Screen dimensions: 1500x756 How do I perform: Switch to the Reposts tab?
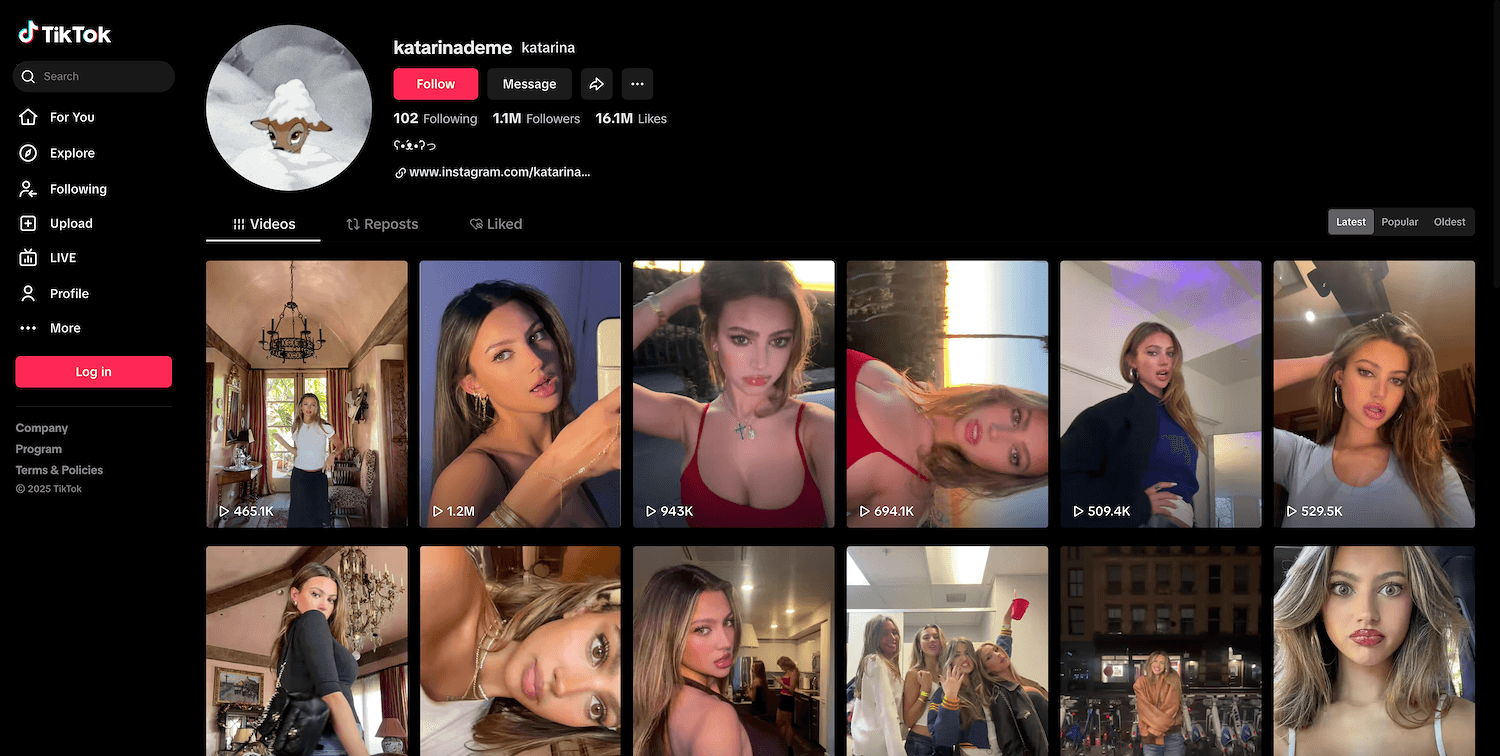point(382,224)
